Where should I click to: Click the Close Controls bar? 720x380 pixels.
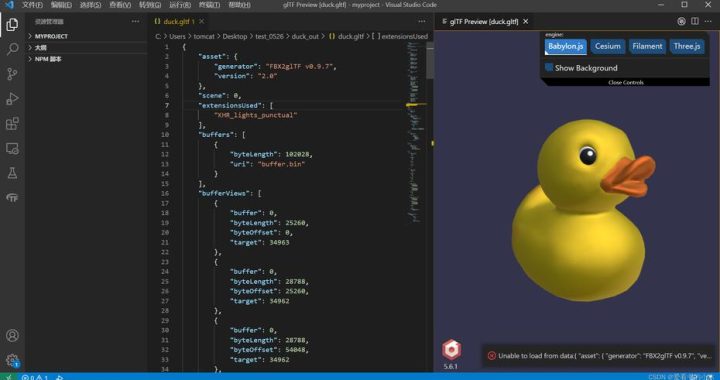click(x=625, y=83)
